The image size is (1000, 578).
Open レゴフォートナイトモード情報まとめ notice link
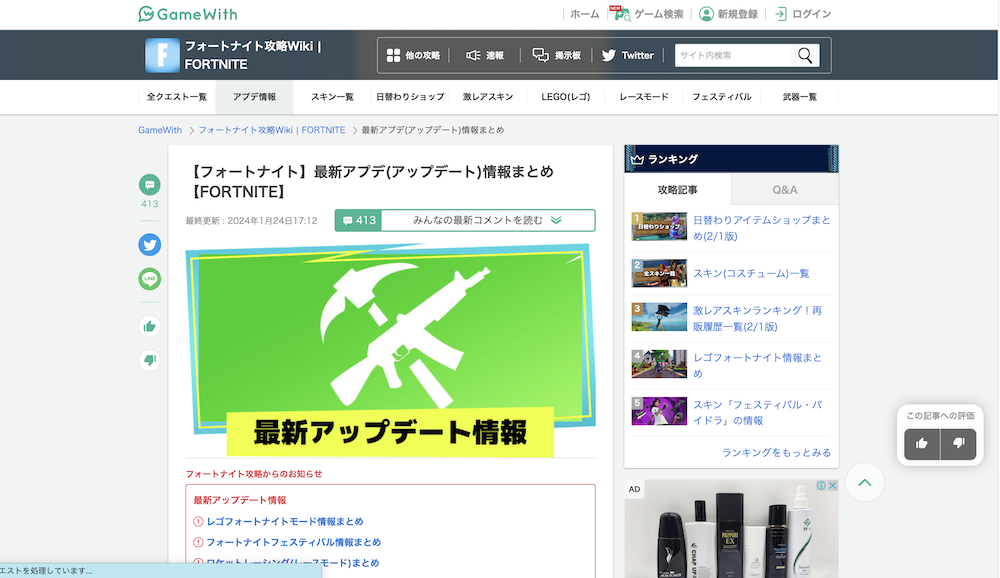(x=284, y=522)
